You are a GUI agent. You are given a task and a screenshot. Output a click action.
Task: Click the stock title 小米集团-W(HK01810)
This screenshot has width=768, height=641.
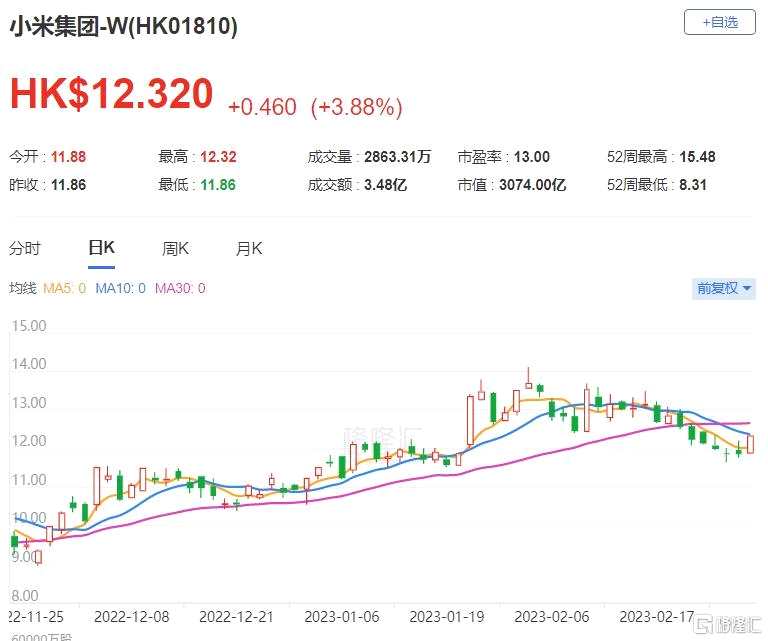pyautogui.click(x=123, y=25)
